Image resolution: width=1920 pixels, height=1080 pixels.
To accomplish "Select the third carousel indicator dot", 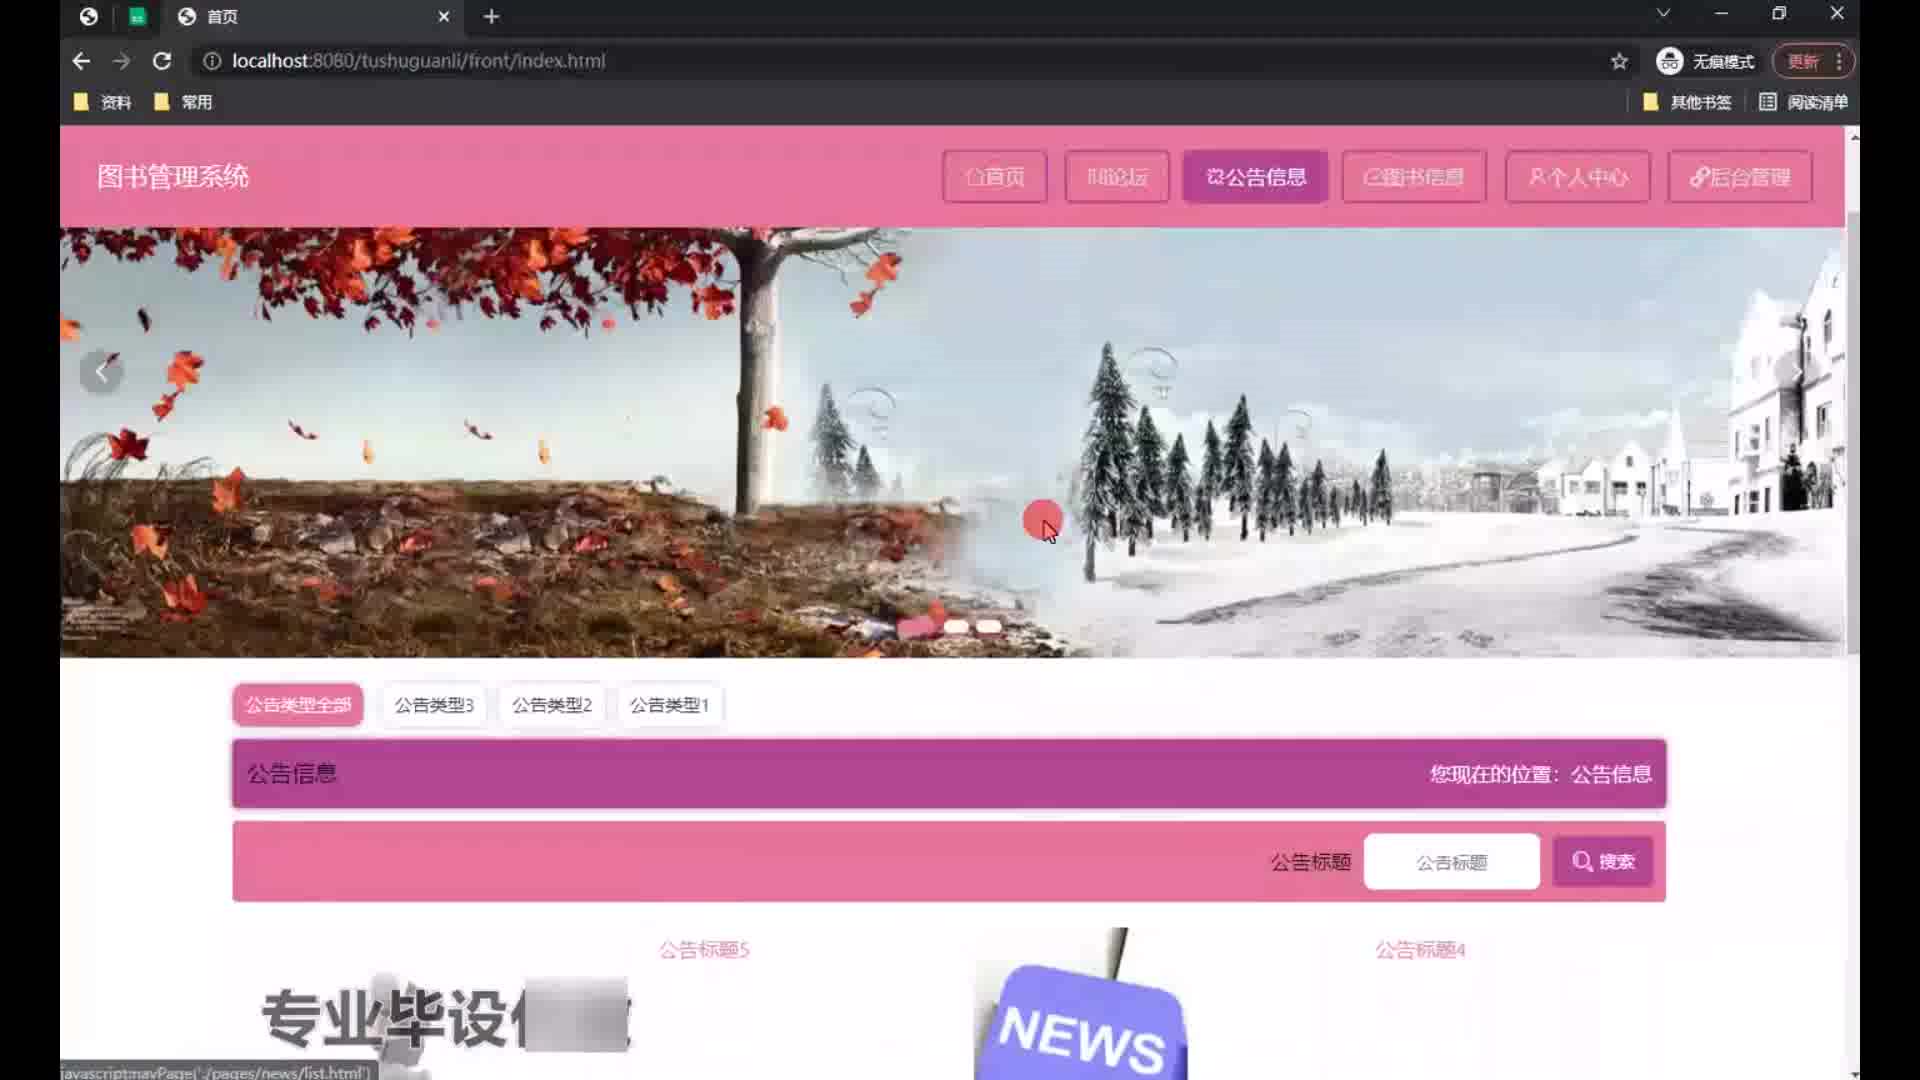I will coord(988,627).
